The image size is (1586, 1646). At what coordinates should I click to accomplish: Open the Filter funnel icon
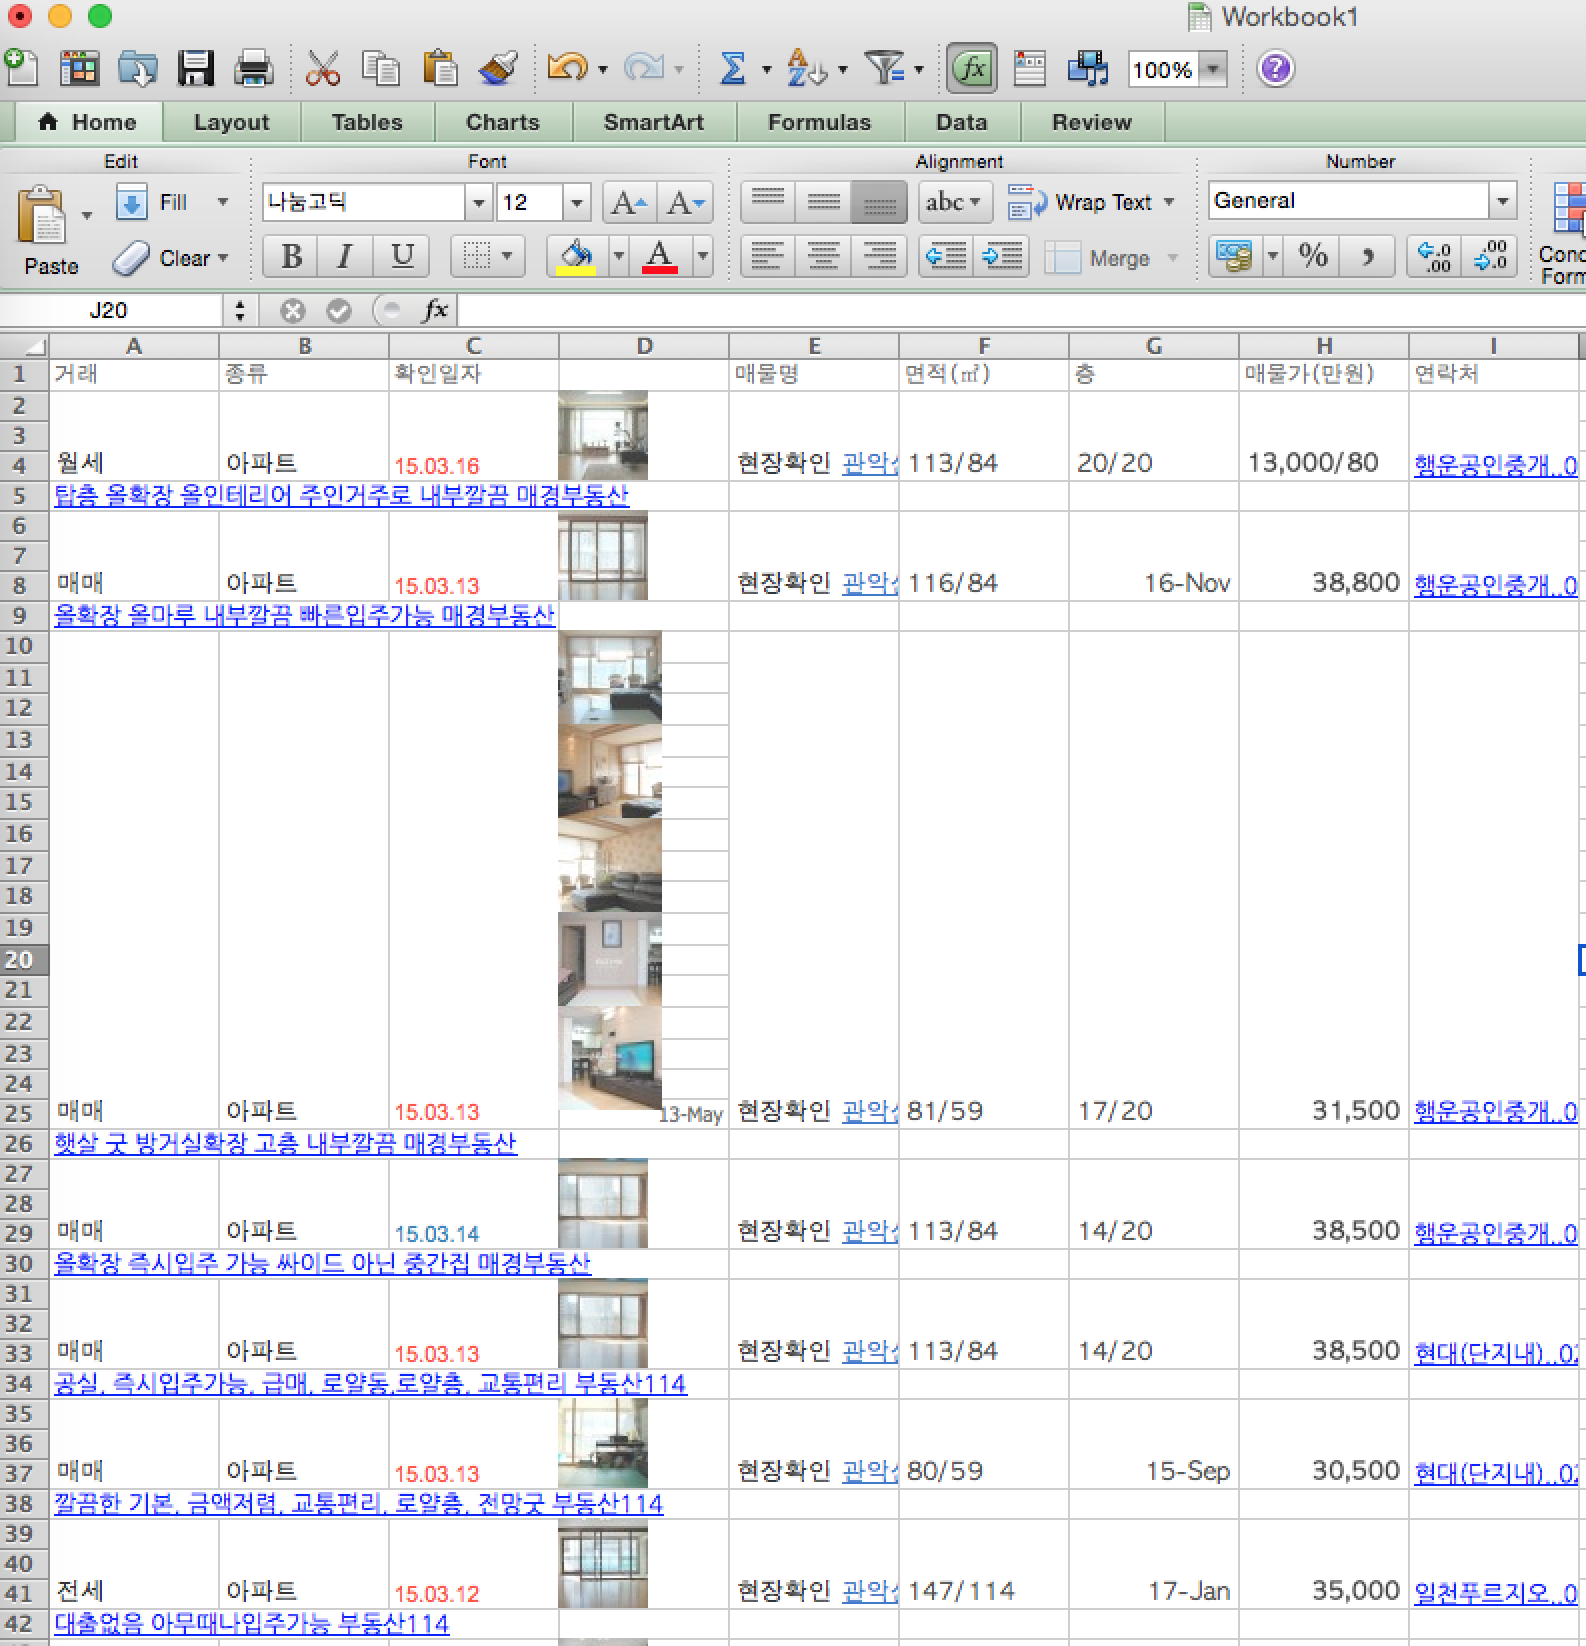[885, 69]
